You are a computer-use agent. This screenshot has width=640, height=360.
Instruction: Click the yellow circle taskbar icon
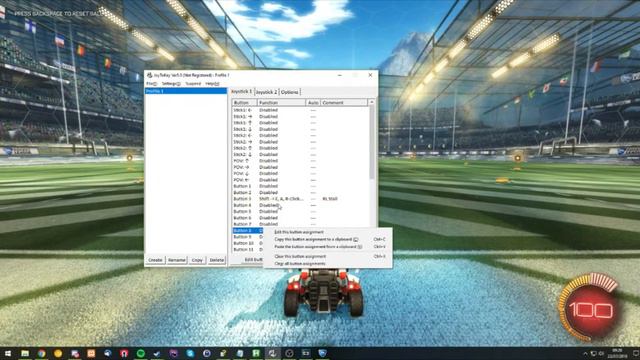58,353
